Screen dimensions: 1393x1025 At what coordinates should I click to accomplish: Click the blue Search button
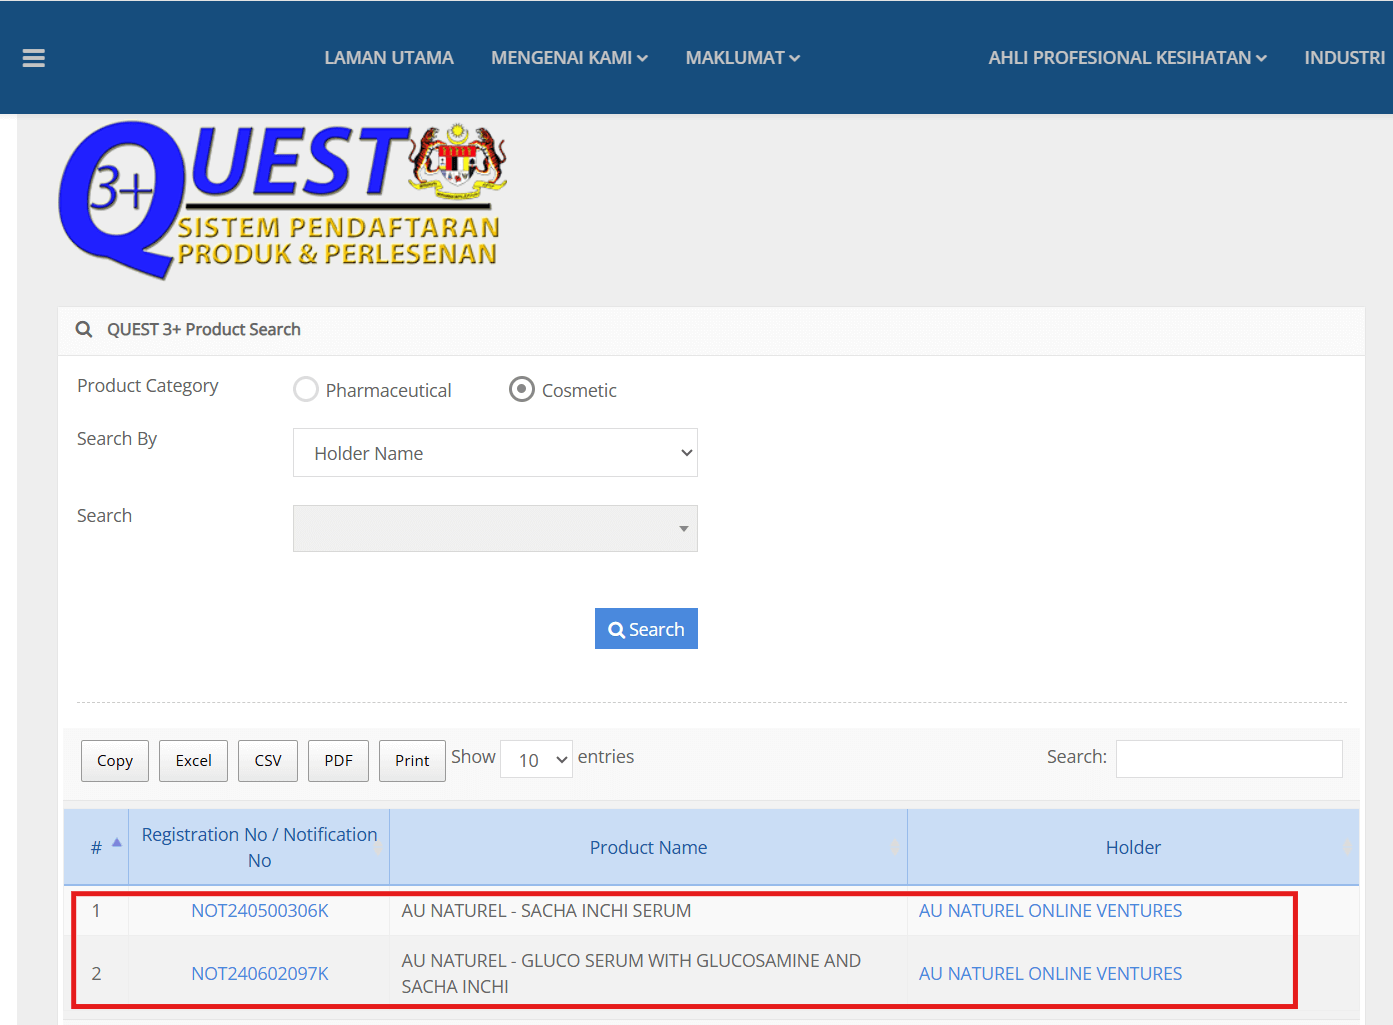[x=646, y=629]
